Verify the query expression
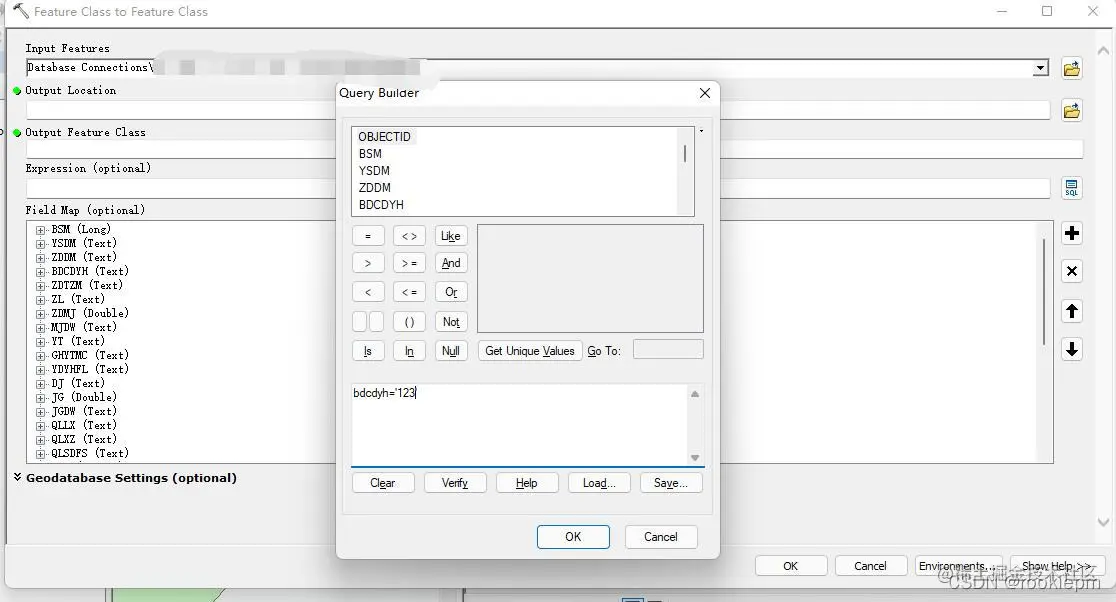 (455, 483)
